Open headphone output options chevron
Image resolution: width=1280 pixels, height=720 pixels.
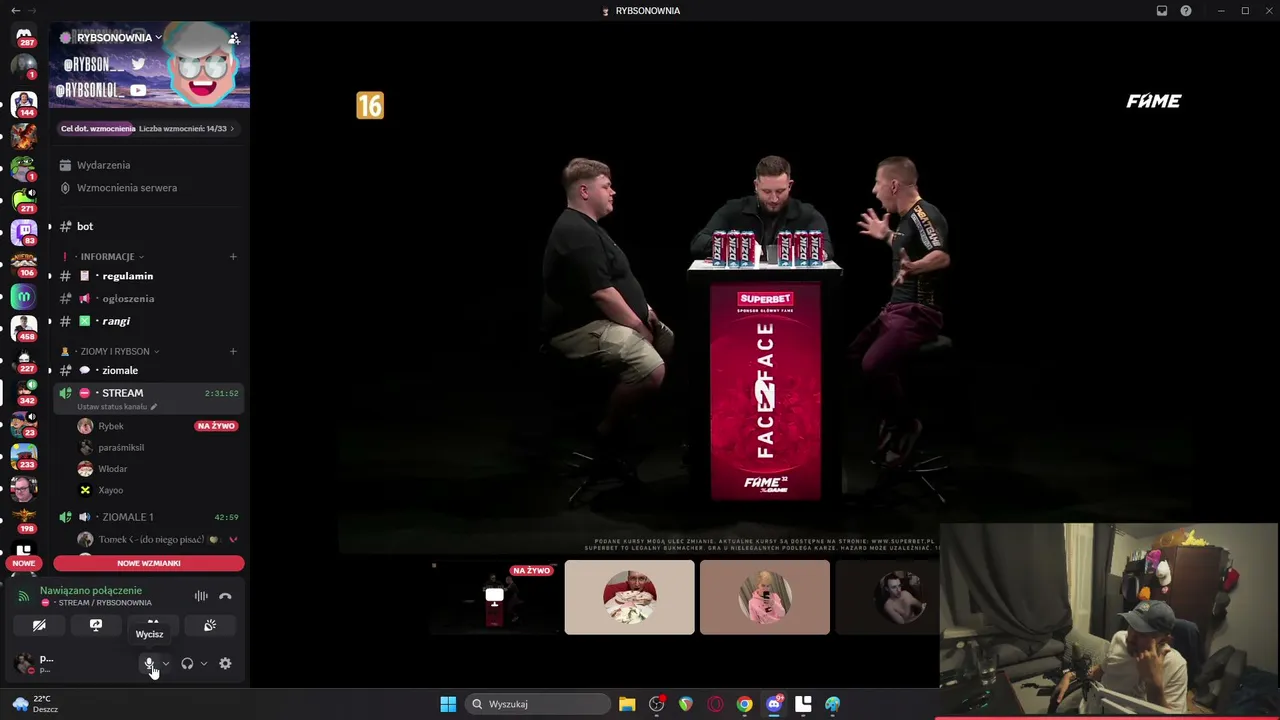pos(204,663)
